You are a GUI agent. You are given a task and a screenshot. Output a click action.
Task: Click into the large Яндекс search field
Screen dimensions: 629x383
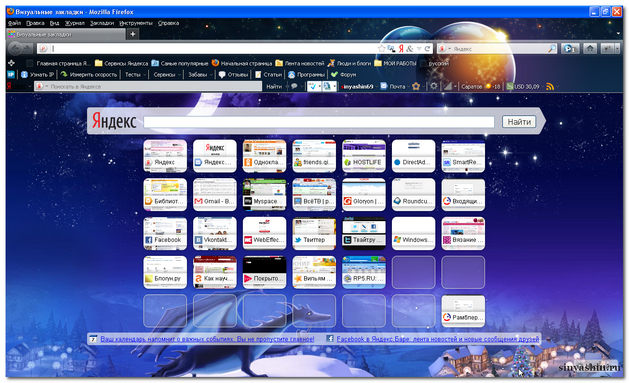pos(319,122)
